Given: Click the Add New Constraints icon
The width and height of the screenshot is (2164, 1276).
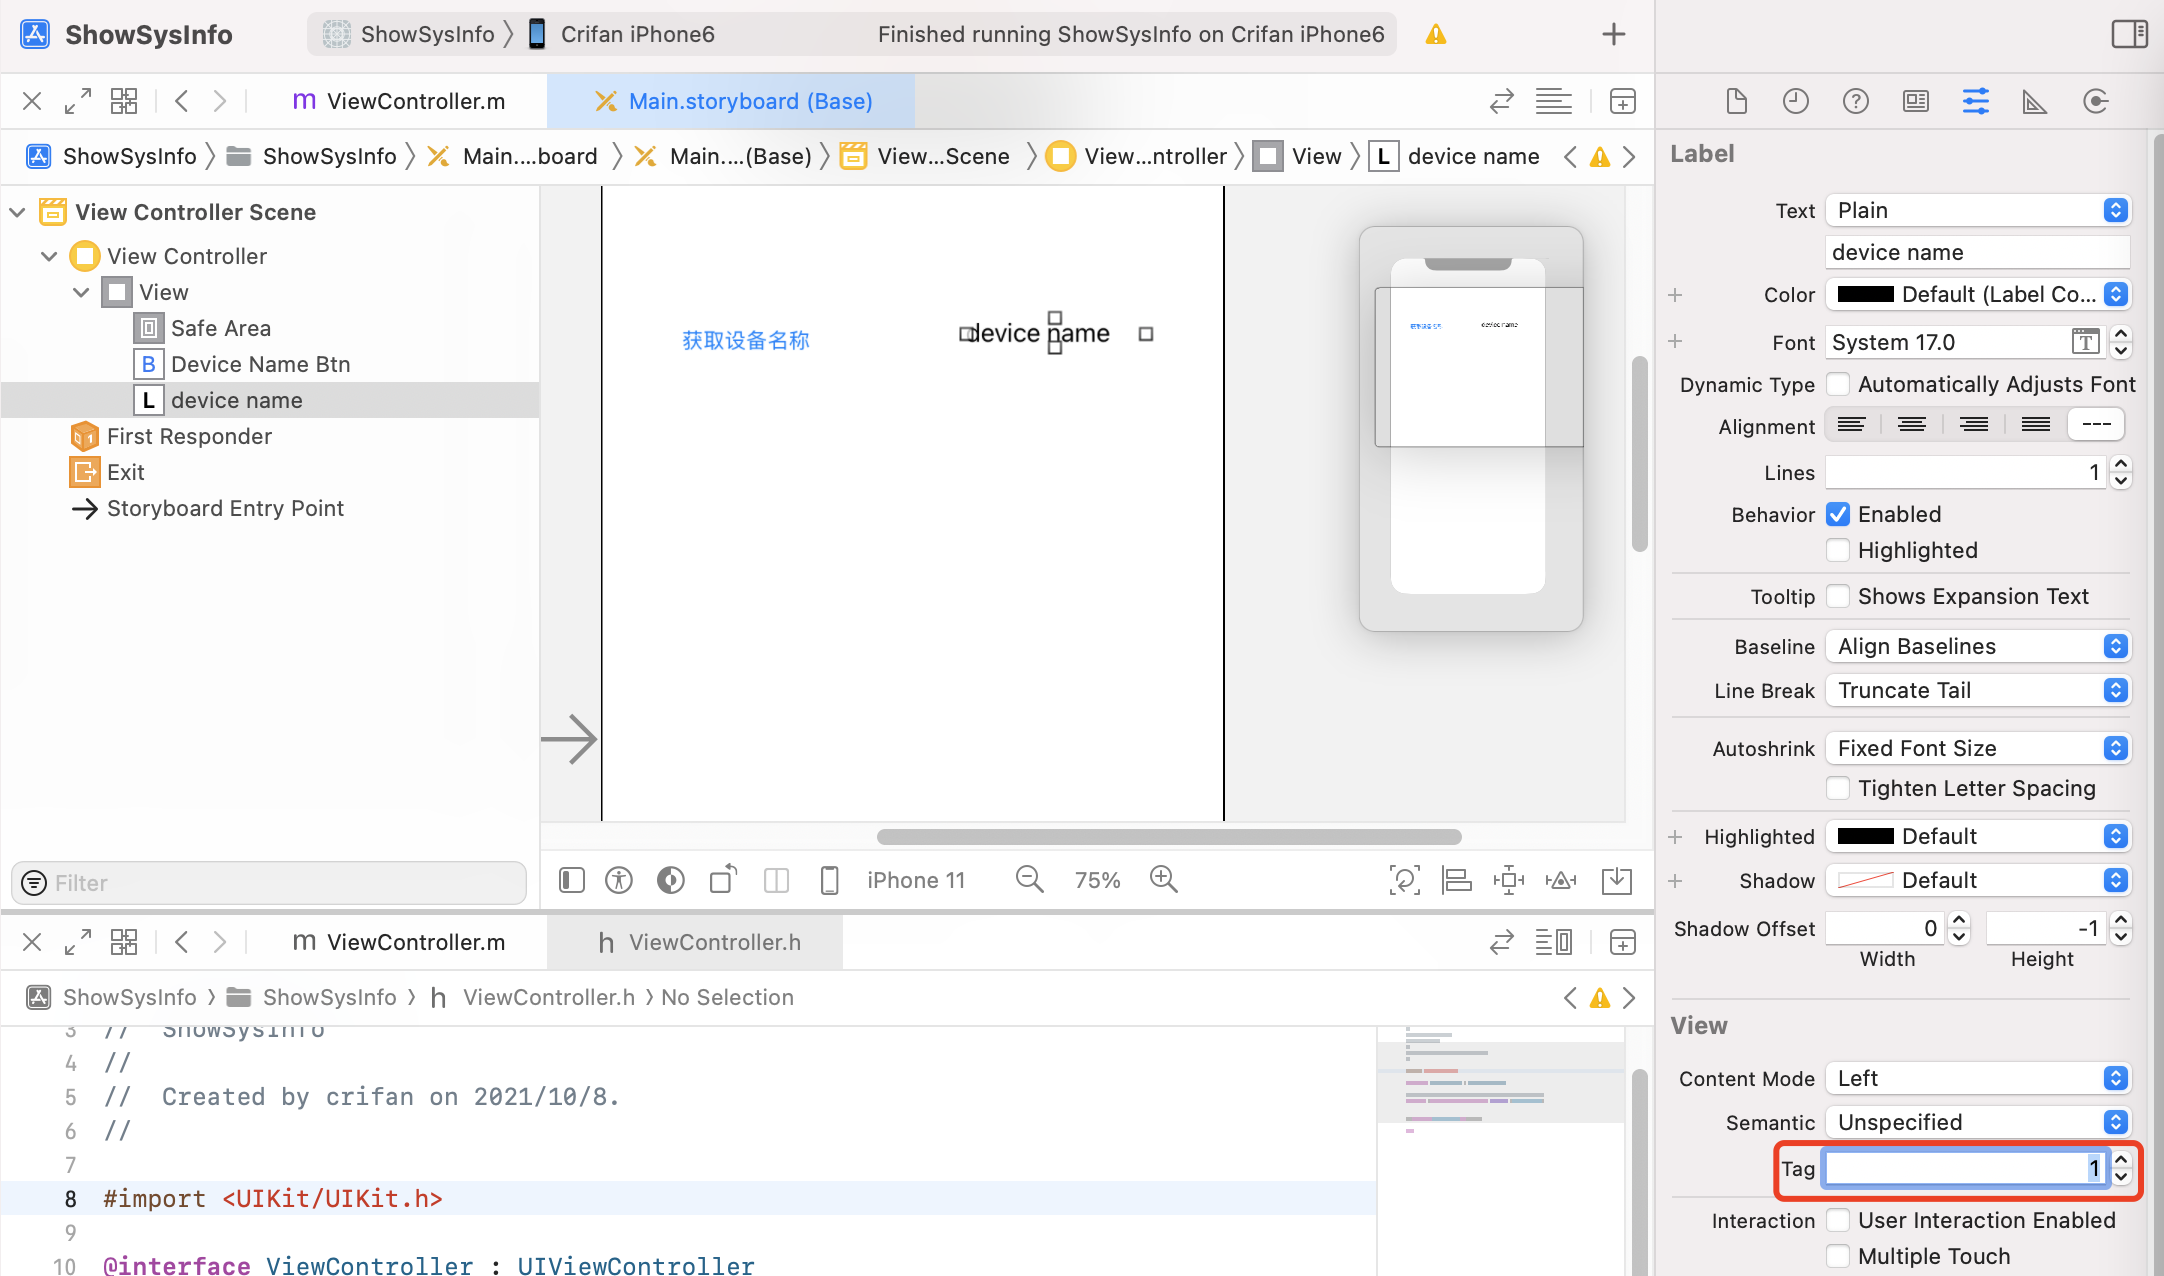Looking at the screenshot, I should [1508, 880].
